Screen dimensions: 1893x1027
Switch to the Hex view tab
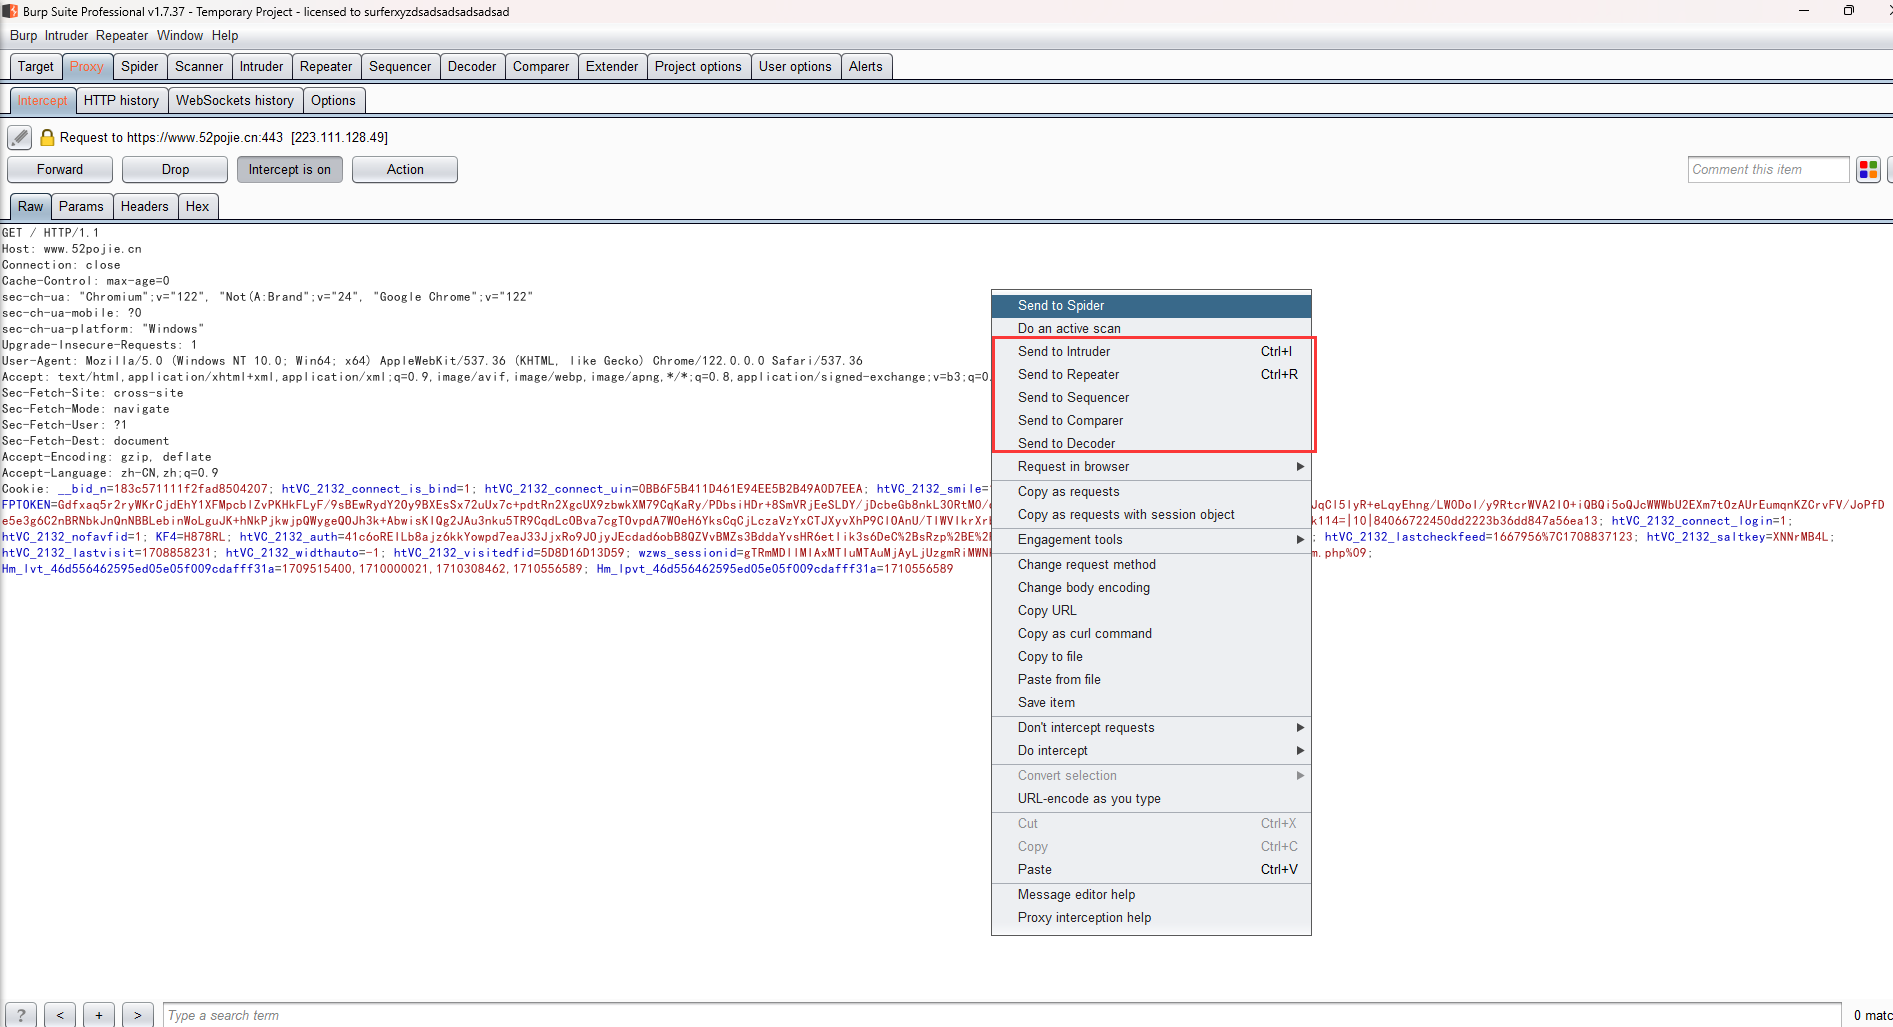tap(198, 207)
